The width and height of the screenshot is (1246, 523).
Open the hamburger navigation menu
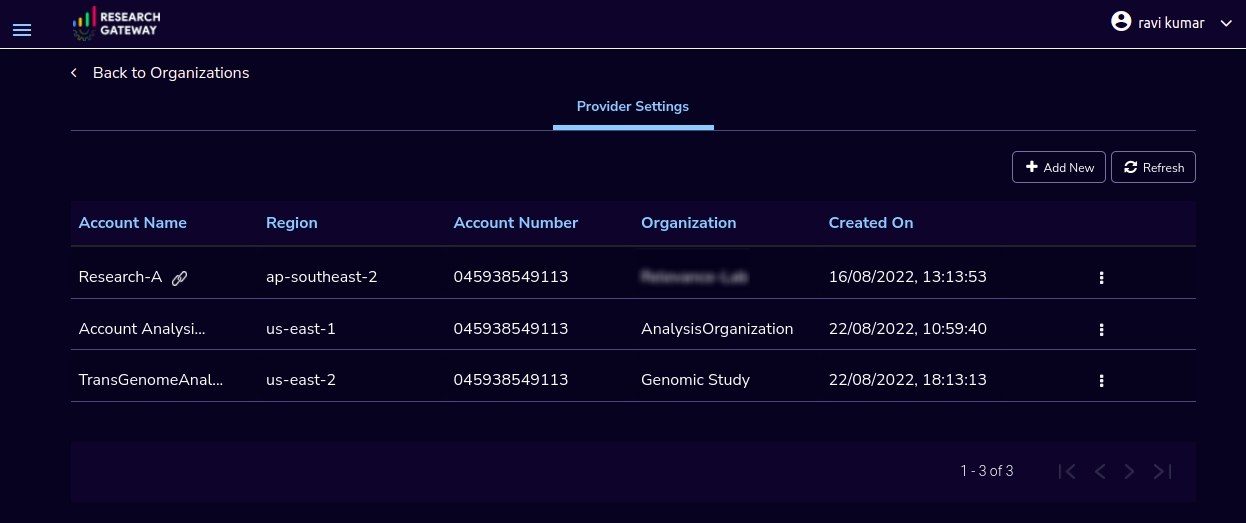tap(21, 30)
